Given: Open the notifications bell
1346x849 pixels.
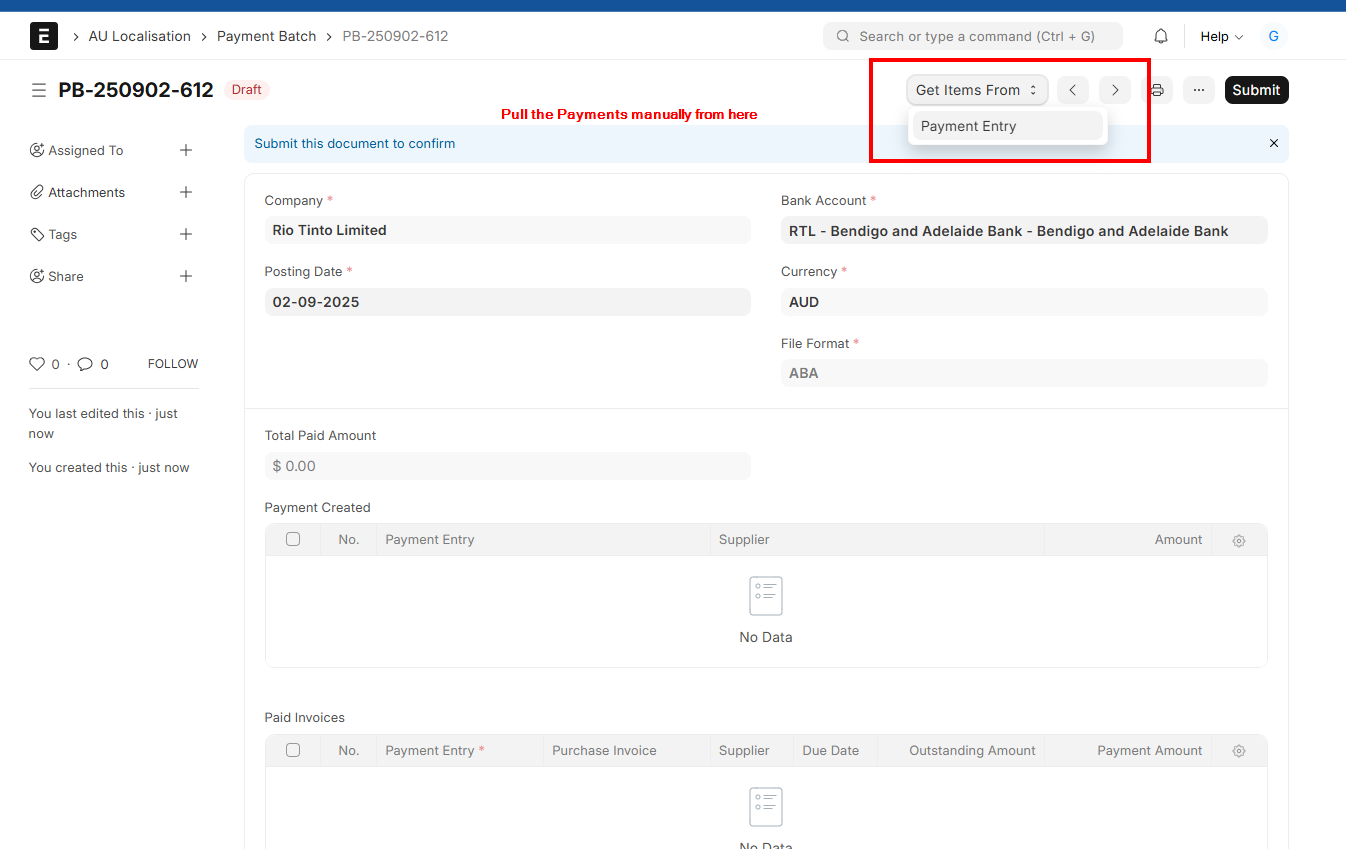Looking at the screenshot, I should coord(1161,36).
